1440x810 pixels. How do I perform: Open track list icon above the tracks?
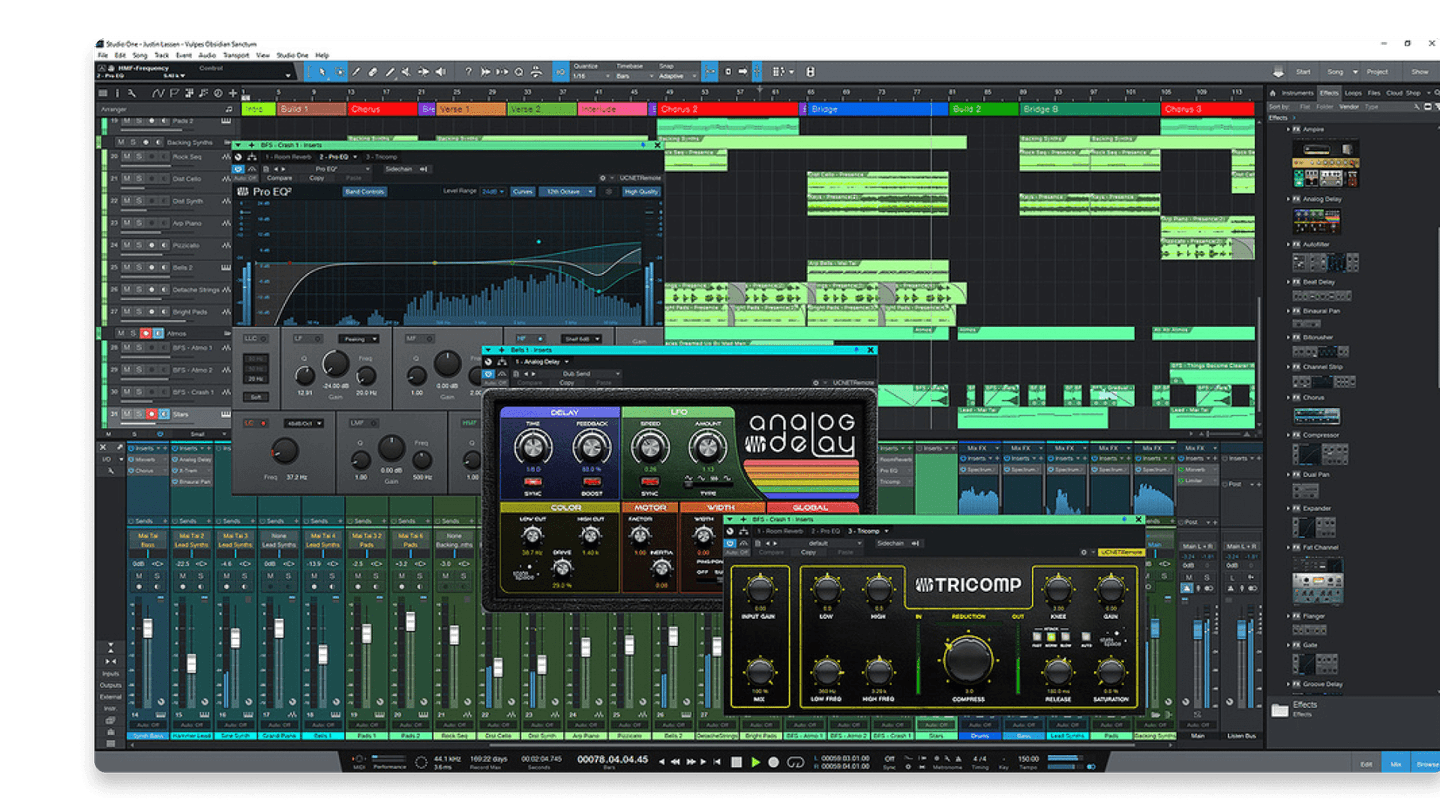point(102,93)
